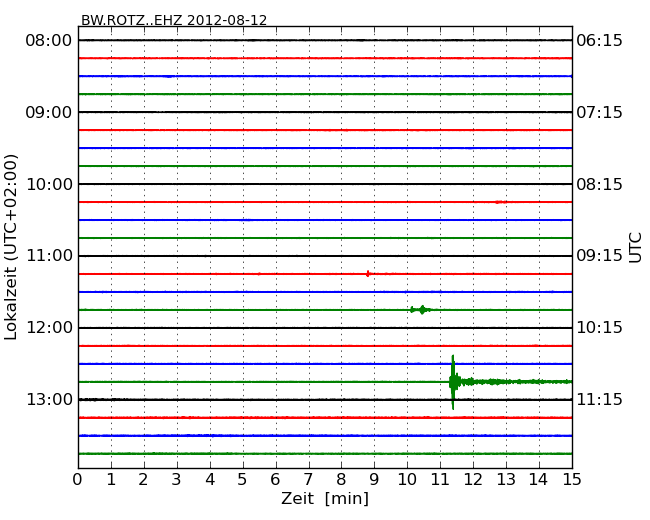
Task: Select the x-axis tick label 15
Action: coord(572,479)
